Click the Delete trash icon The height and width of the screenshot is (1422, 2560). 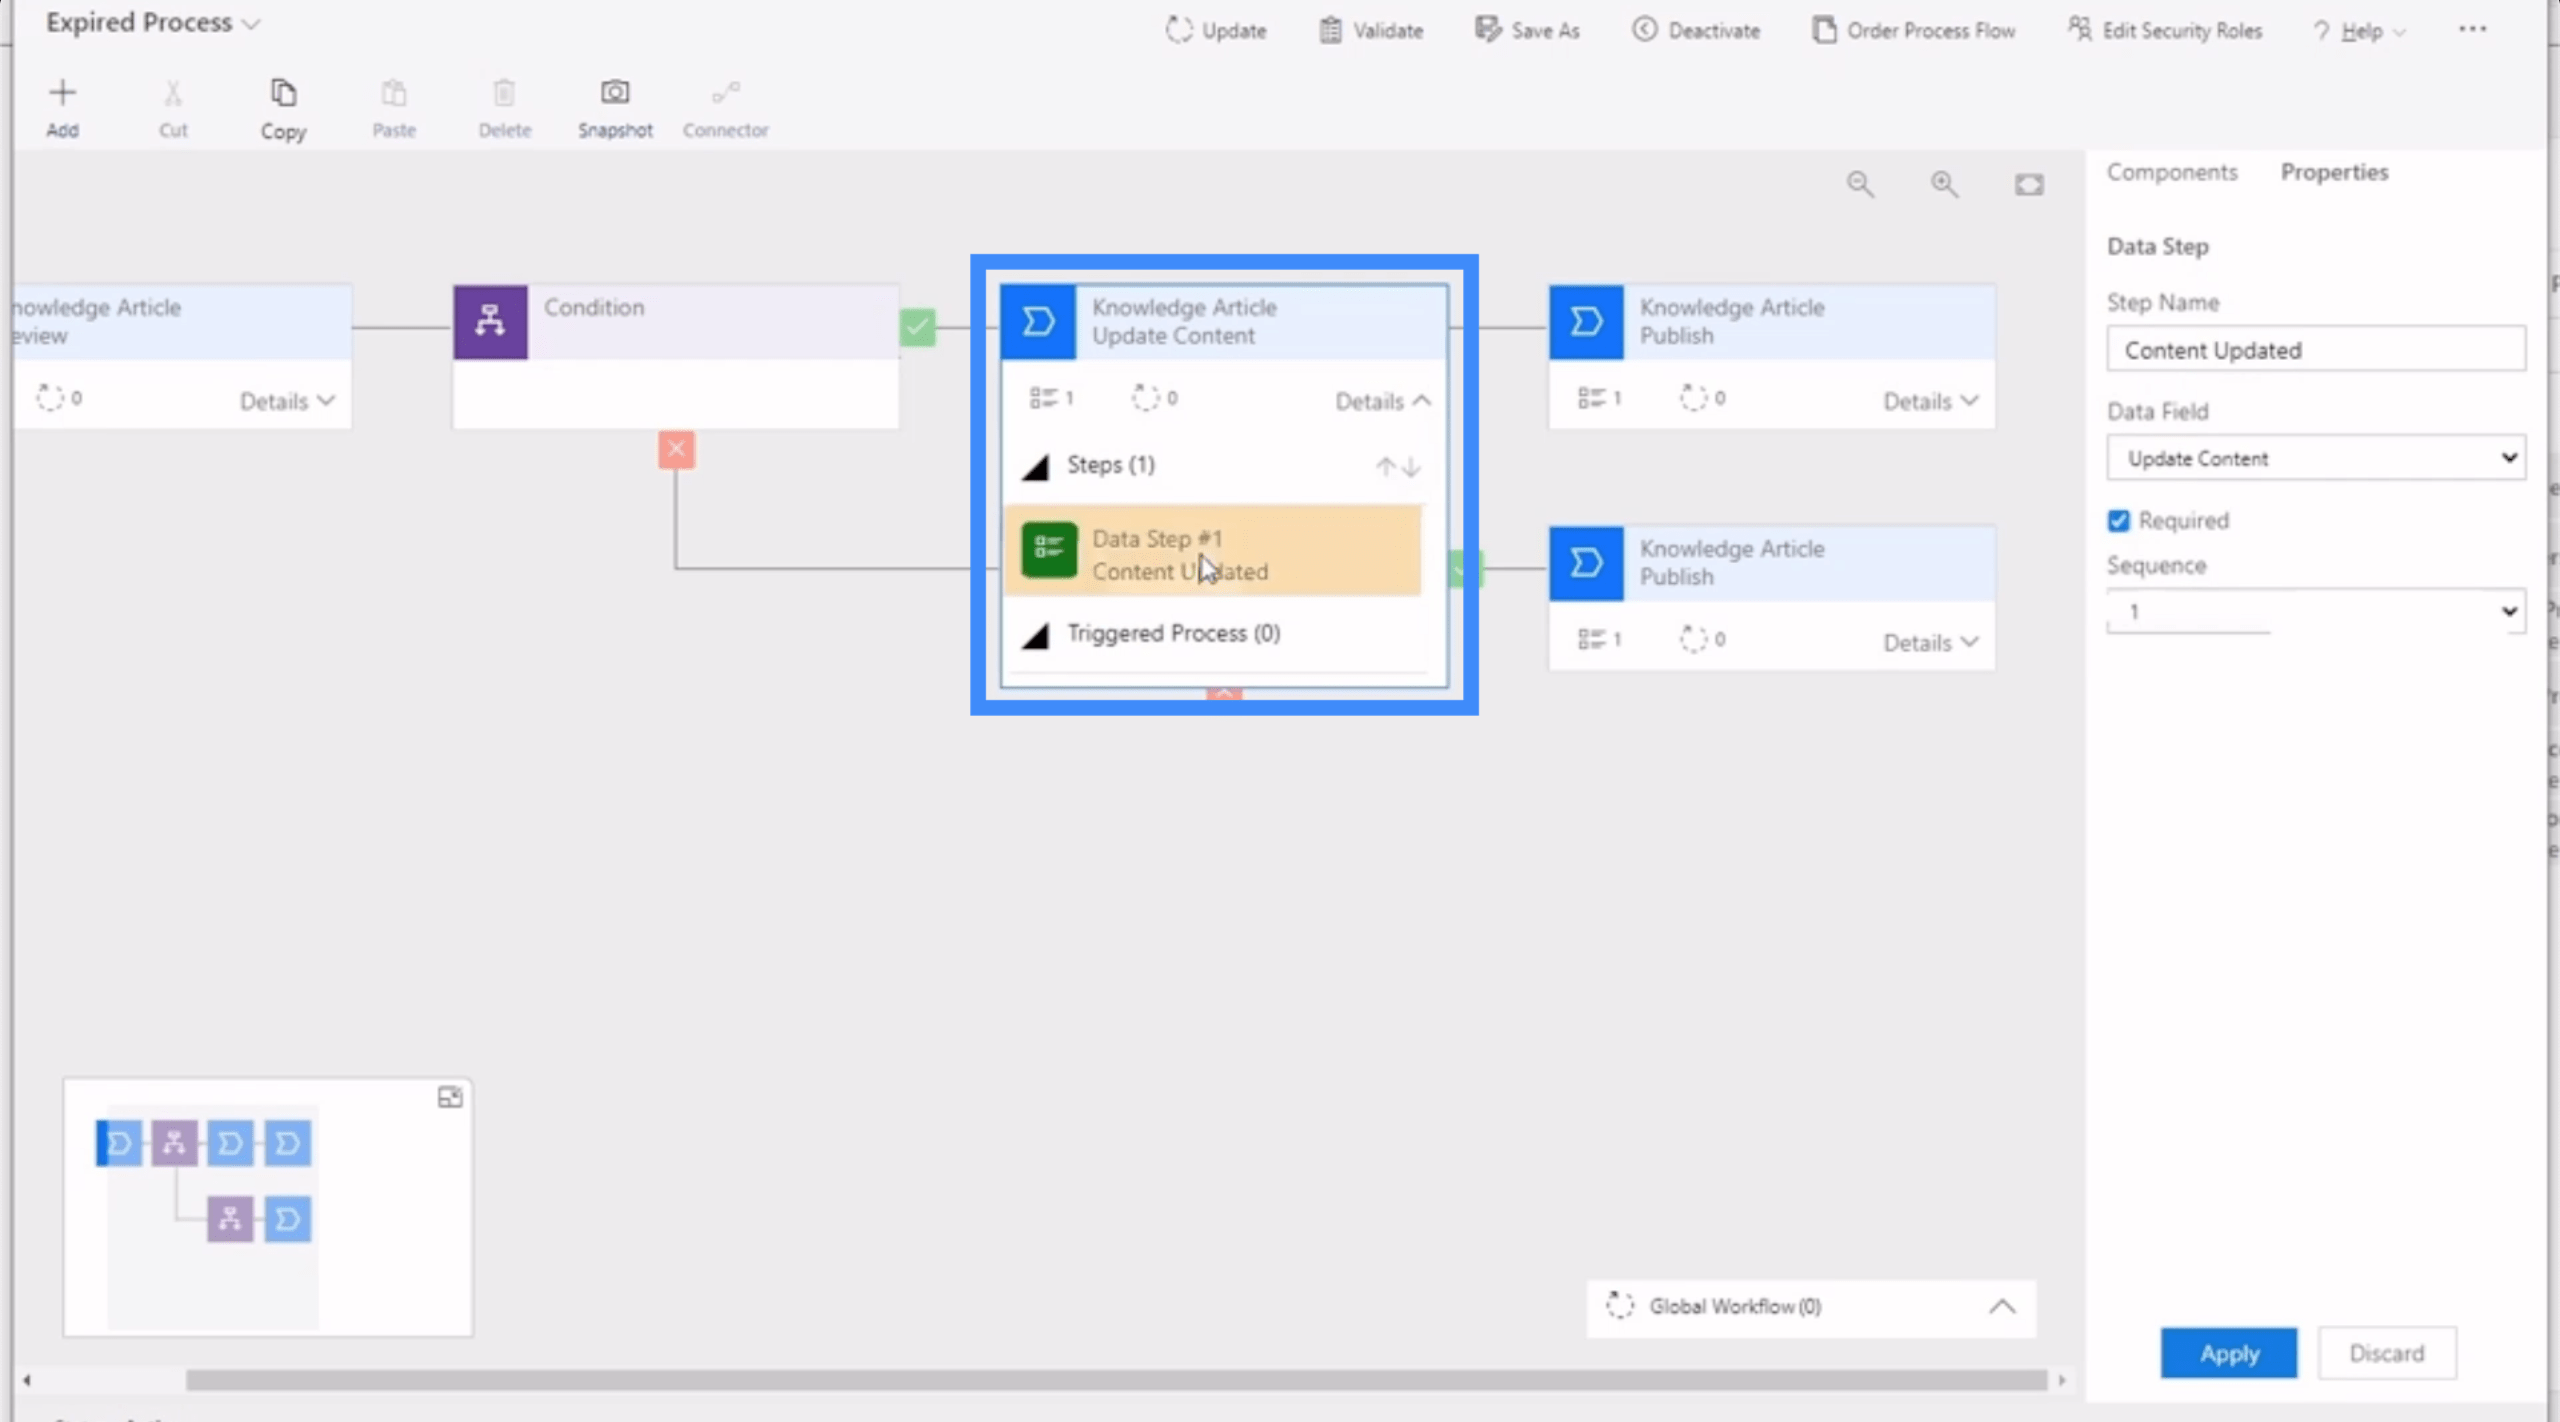tap(504, 93)
